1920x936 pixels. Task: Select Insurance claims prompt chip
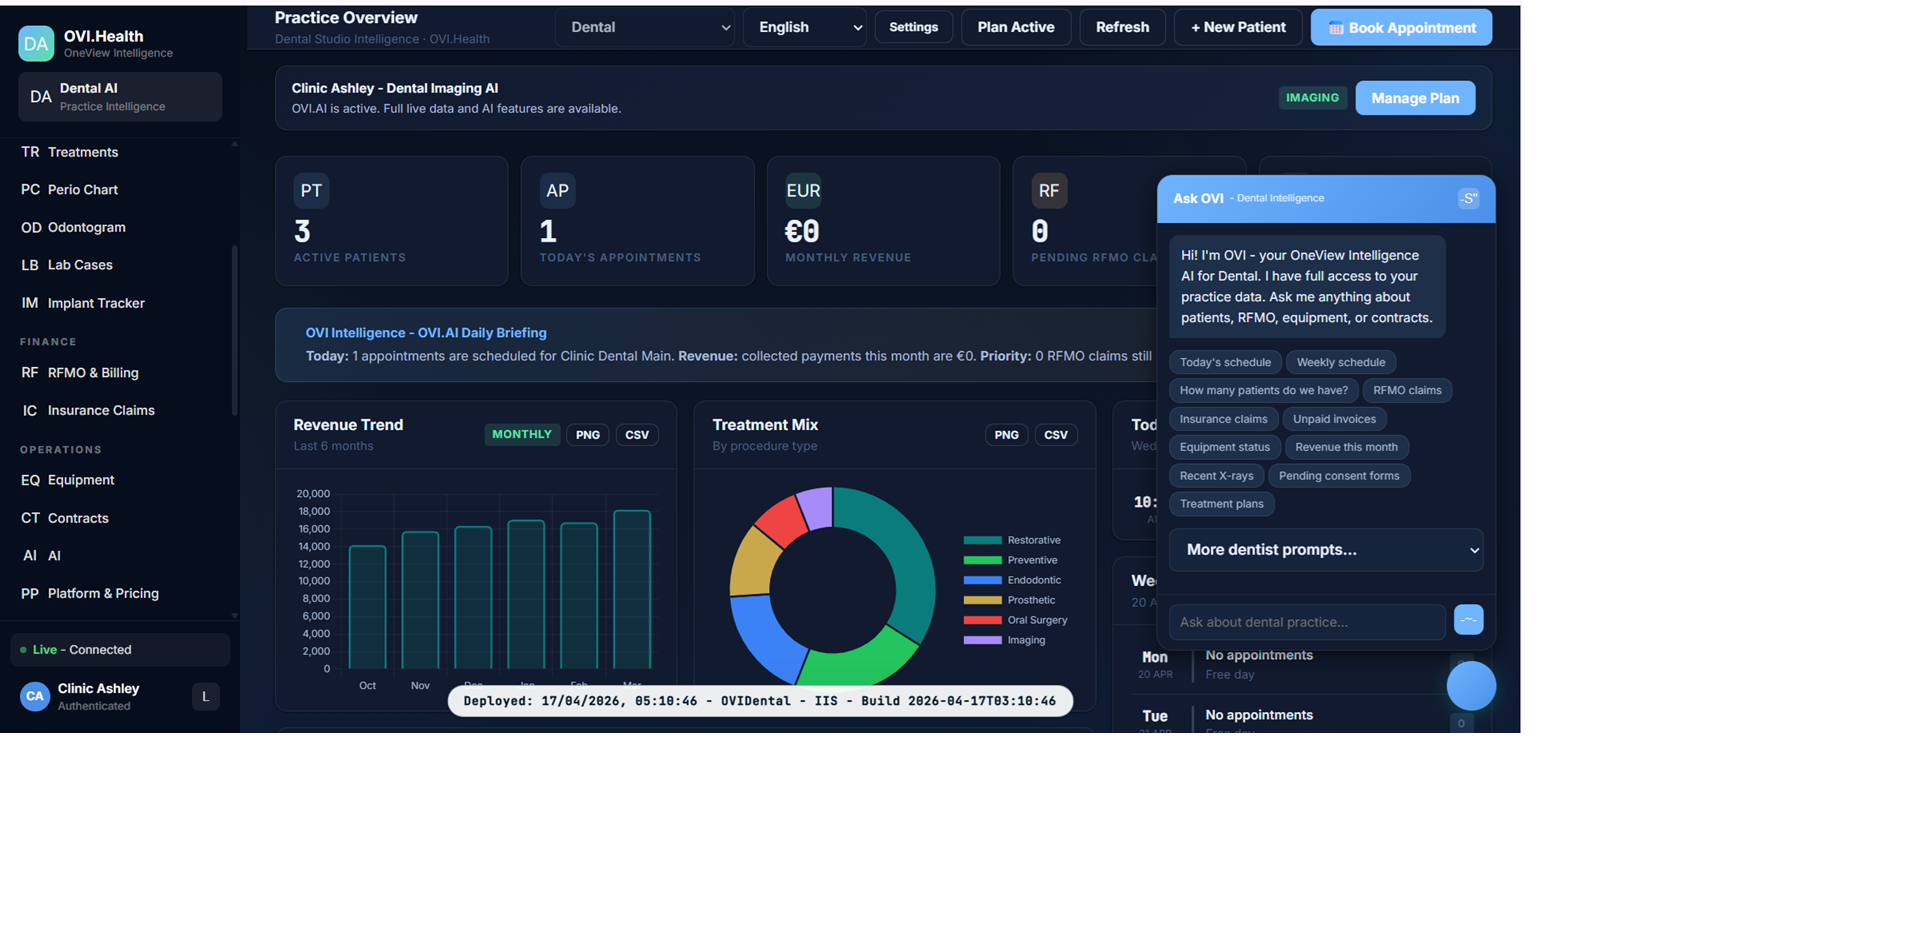tap(1223, 419)
